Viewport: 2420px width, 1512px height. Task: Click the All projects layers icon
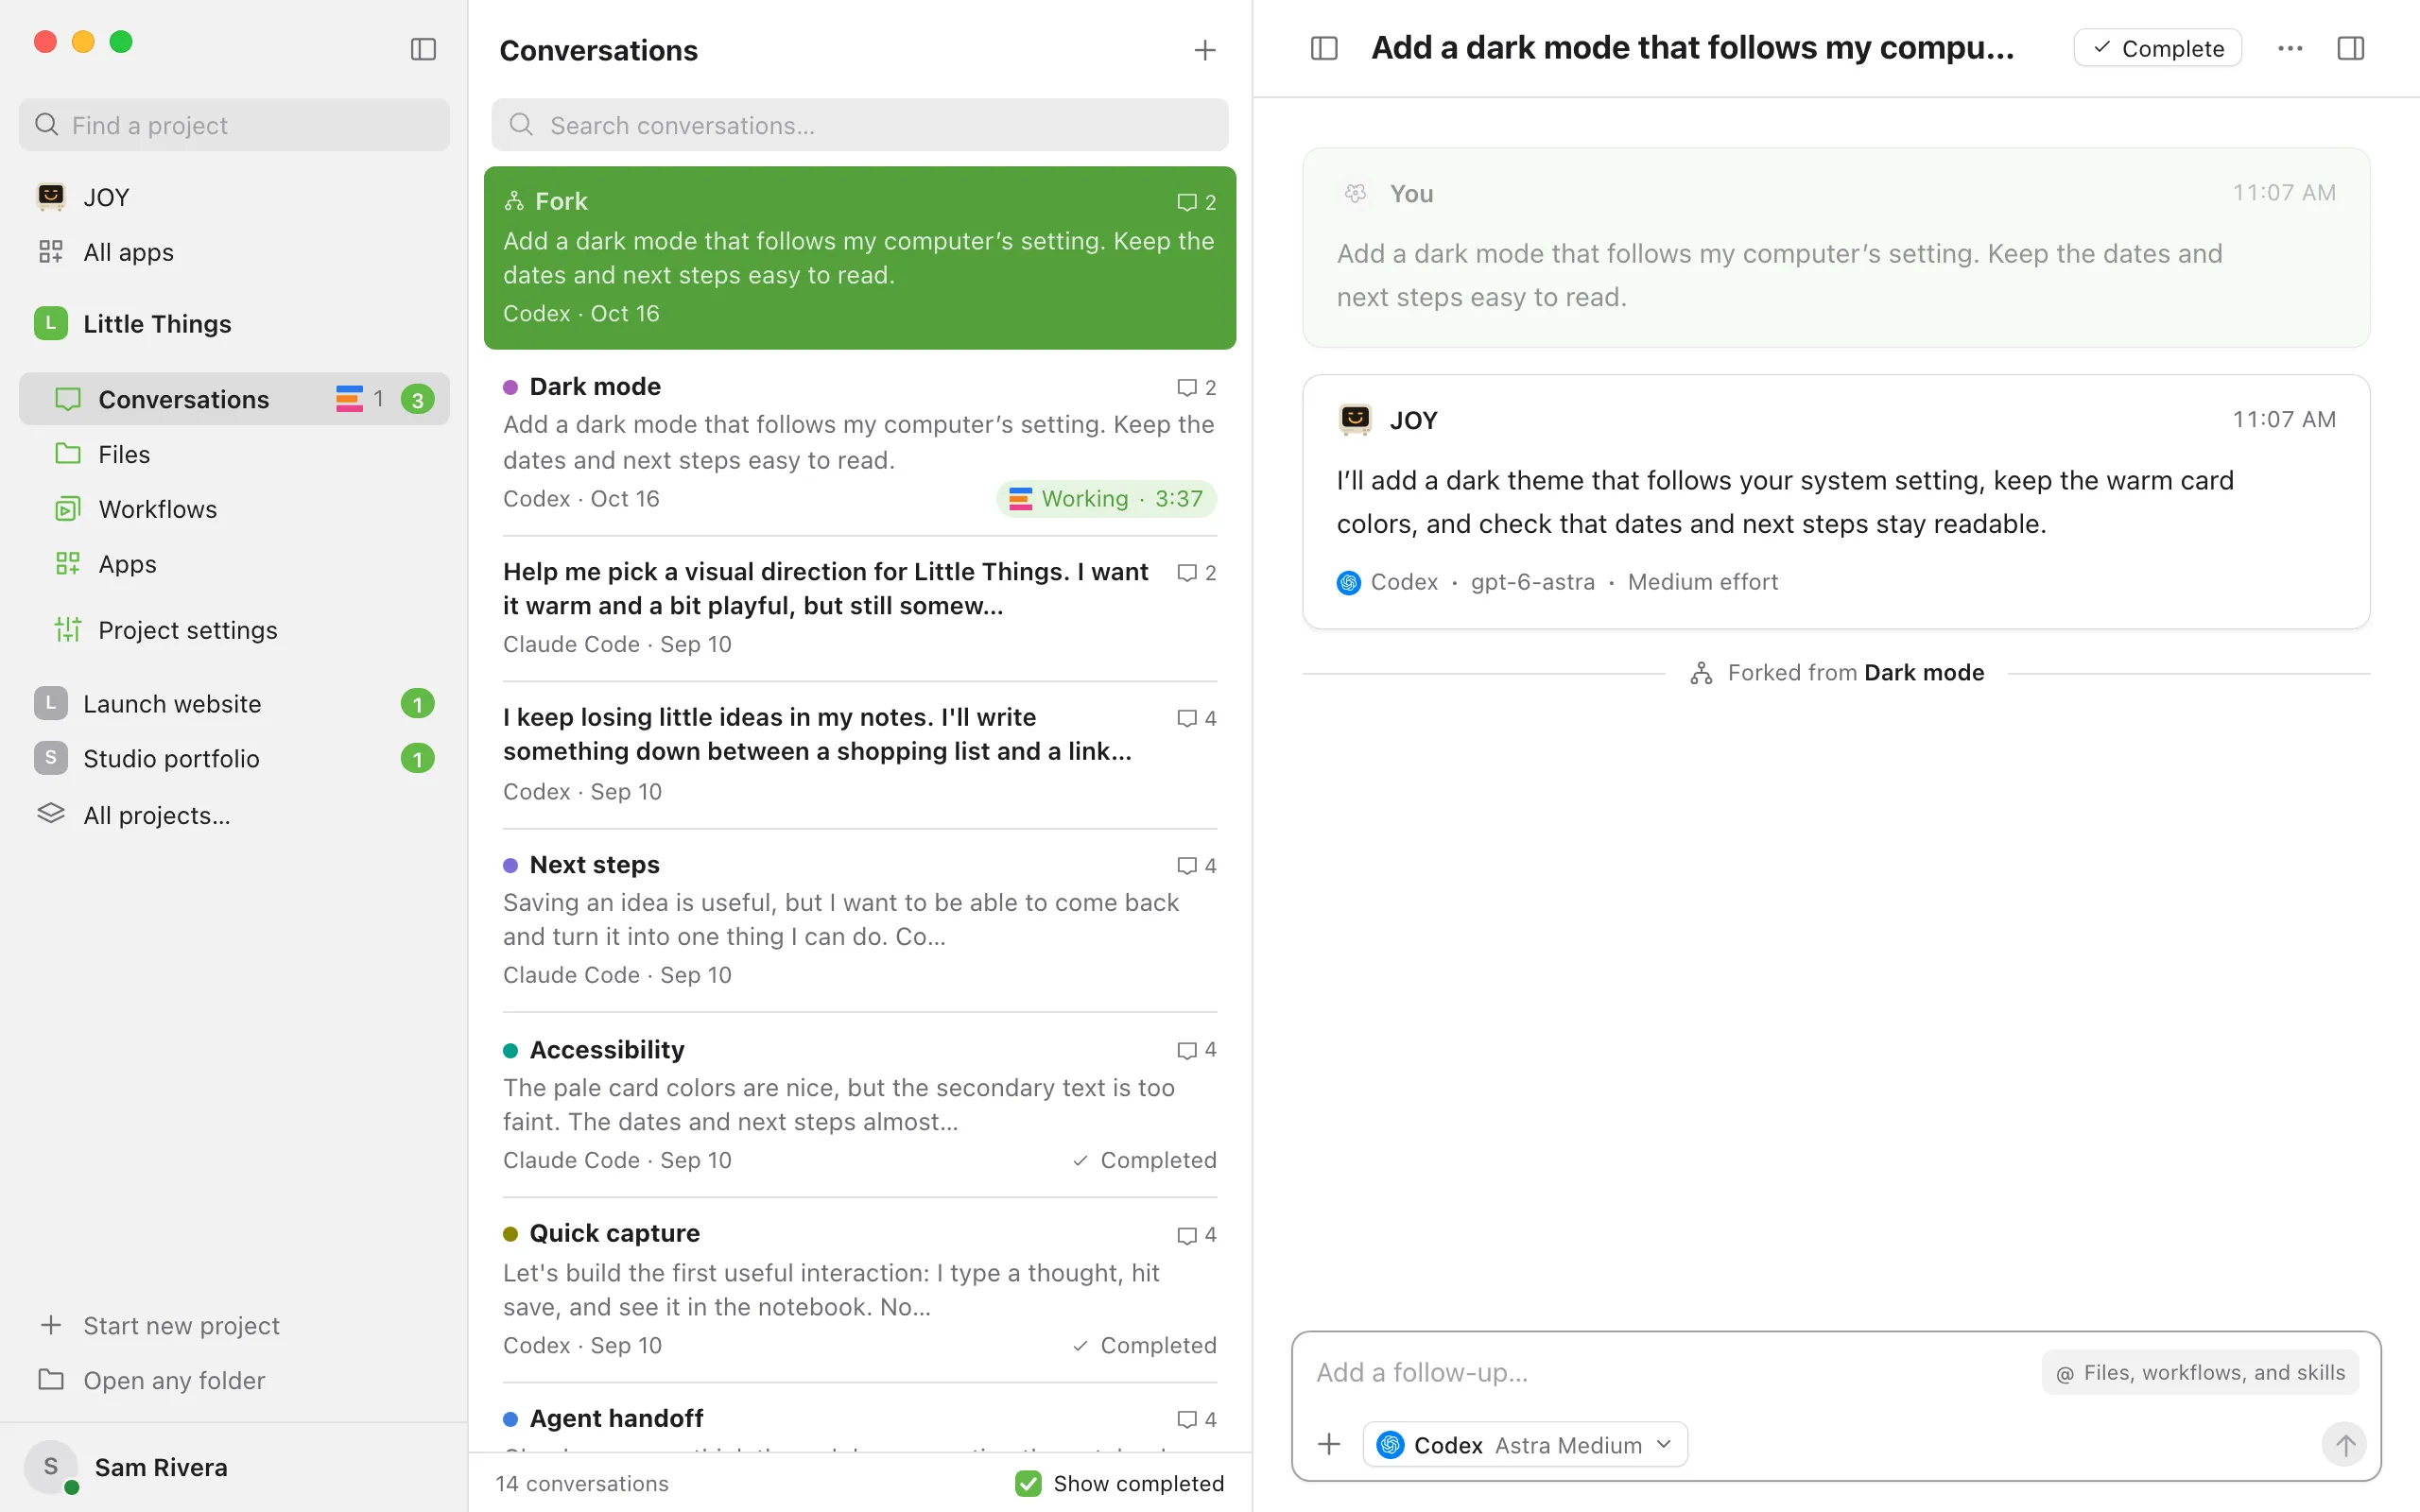click(51, 814)
